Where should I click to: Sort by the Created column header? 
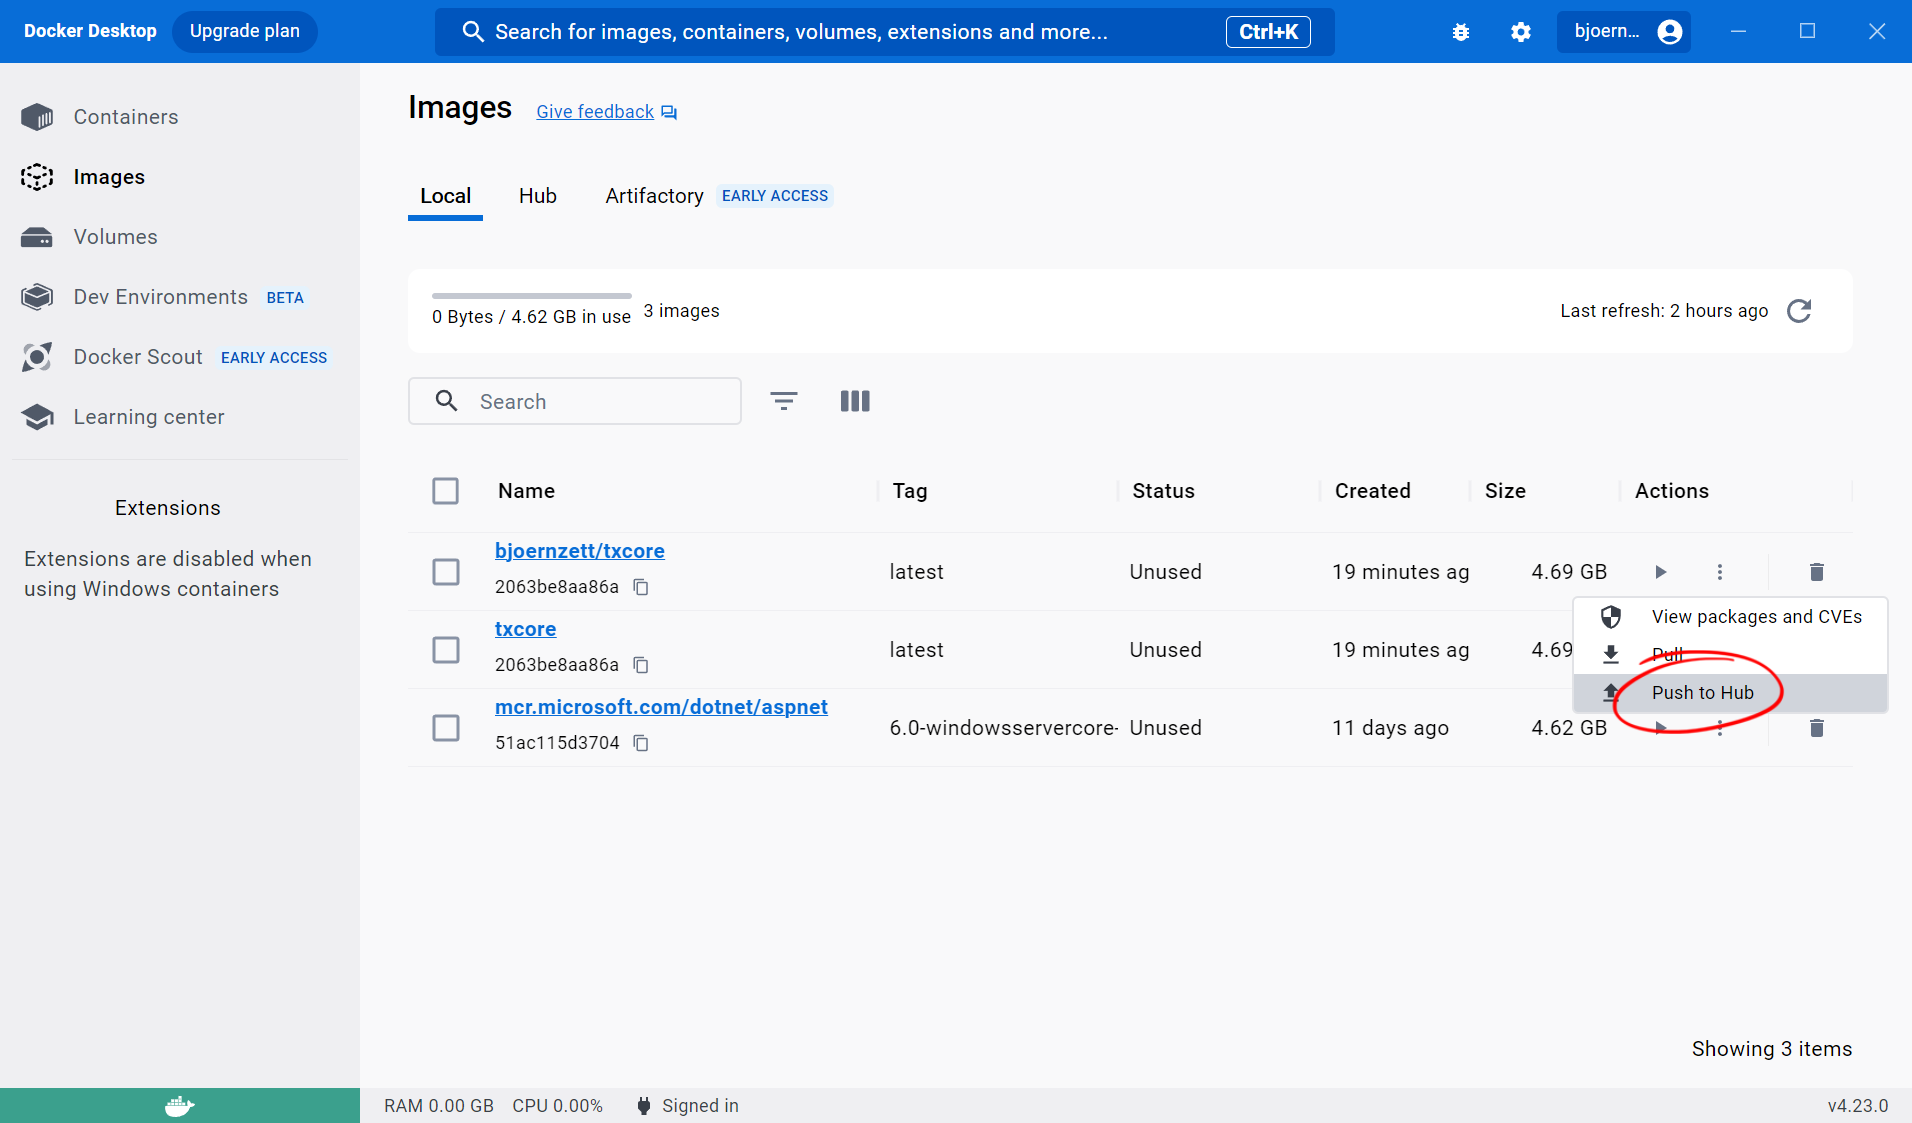point(1373,491)
